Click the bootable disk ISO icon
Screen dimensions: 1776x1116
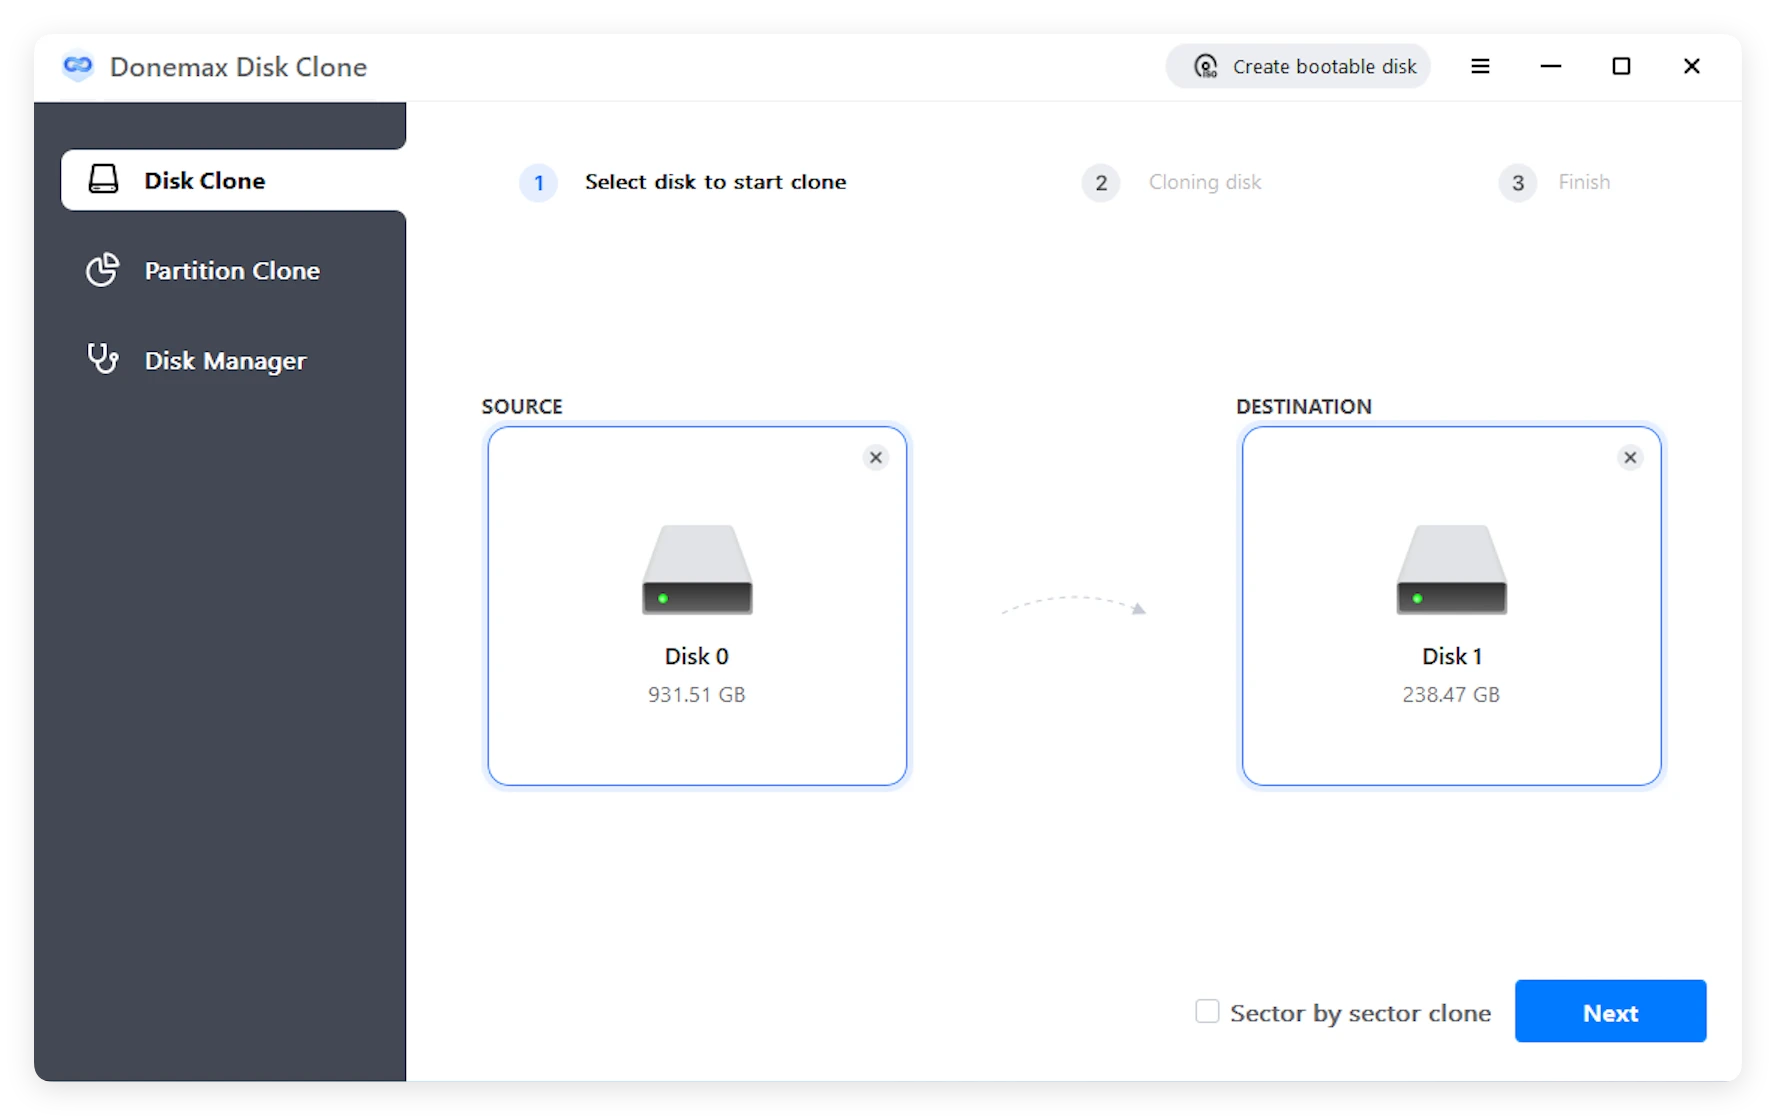tap(1206, 66)
